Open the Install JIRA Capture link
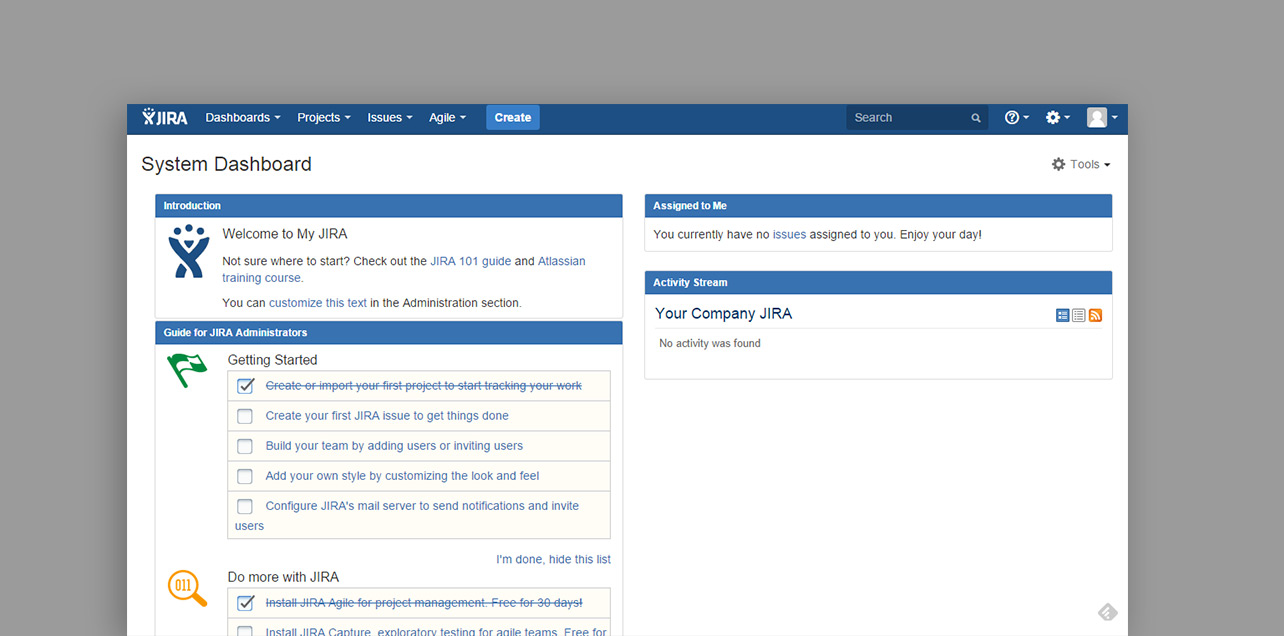The height and width of the screenshot is (636, 1284). tap(436, 632)
